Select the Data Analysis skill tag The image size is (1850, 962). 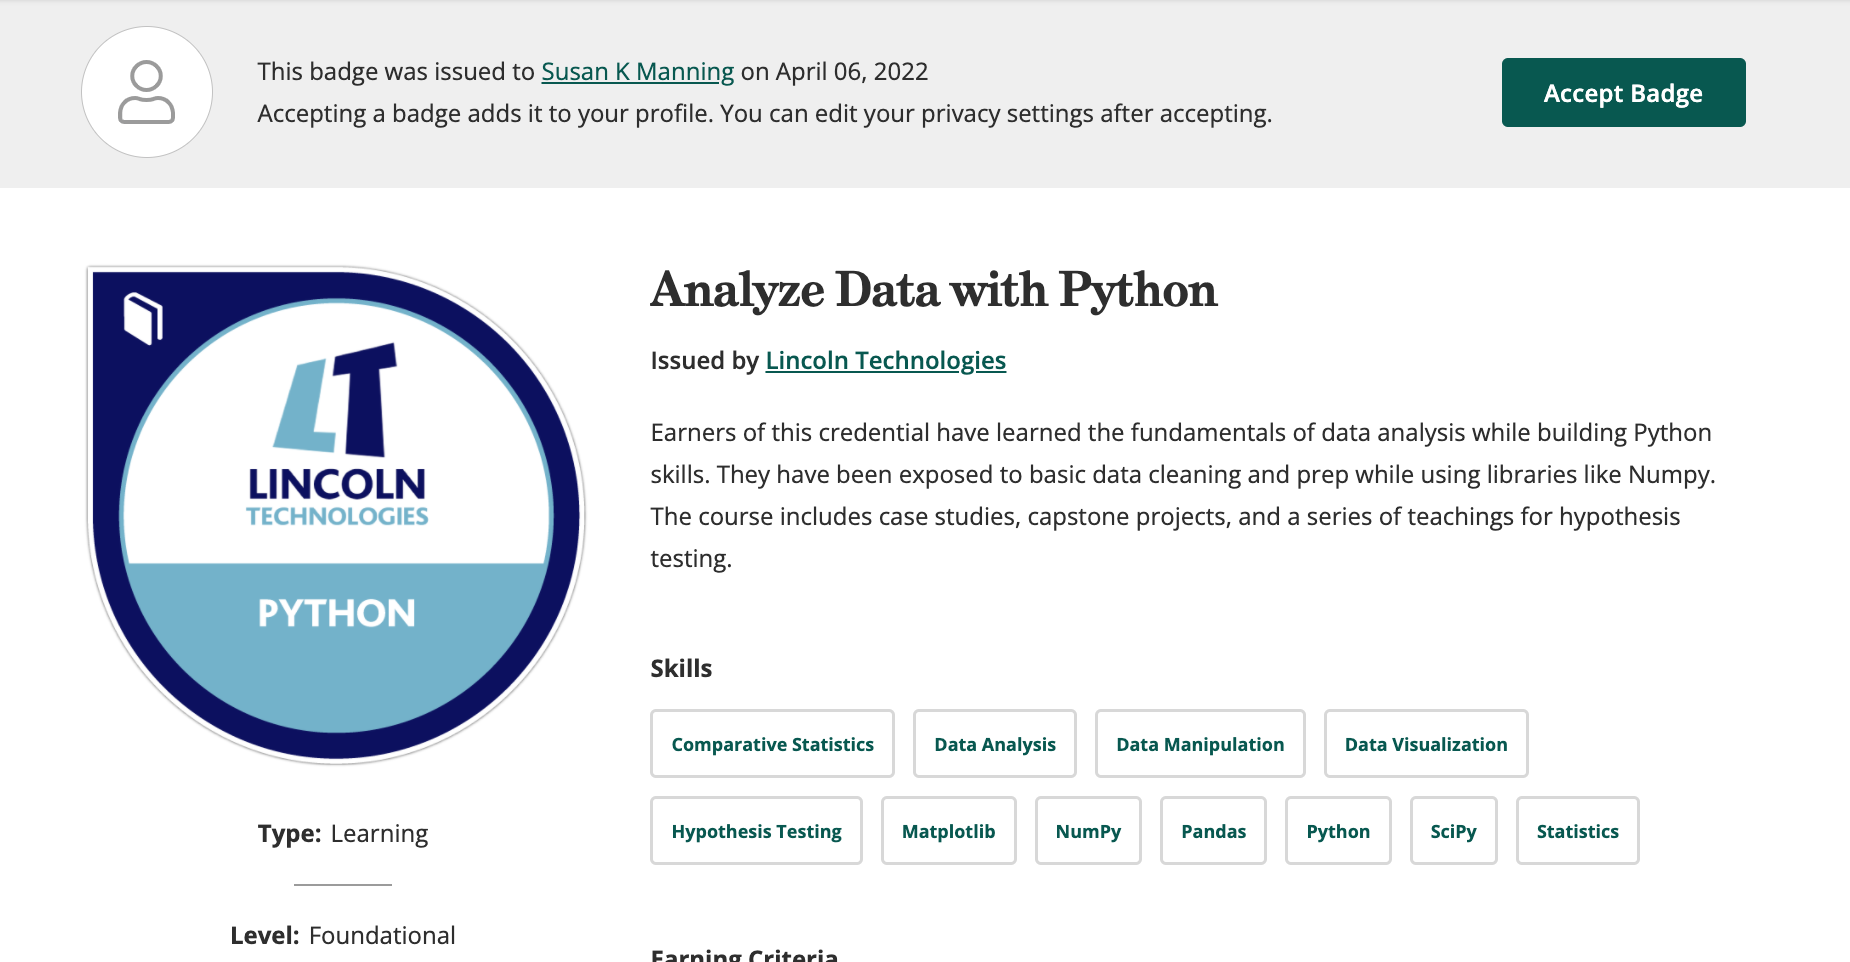[994, 744]
